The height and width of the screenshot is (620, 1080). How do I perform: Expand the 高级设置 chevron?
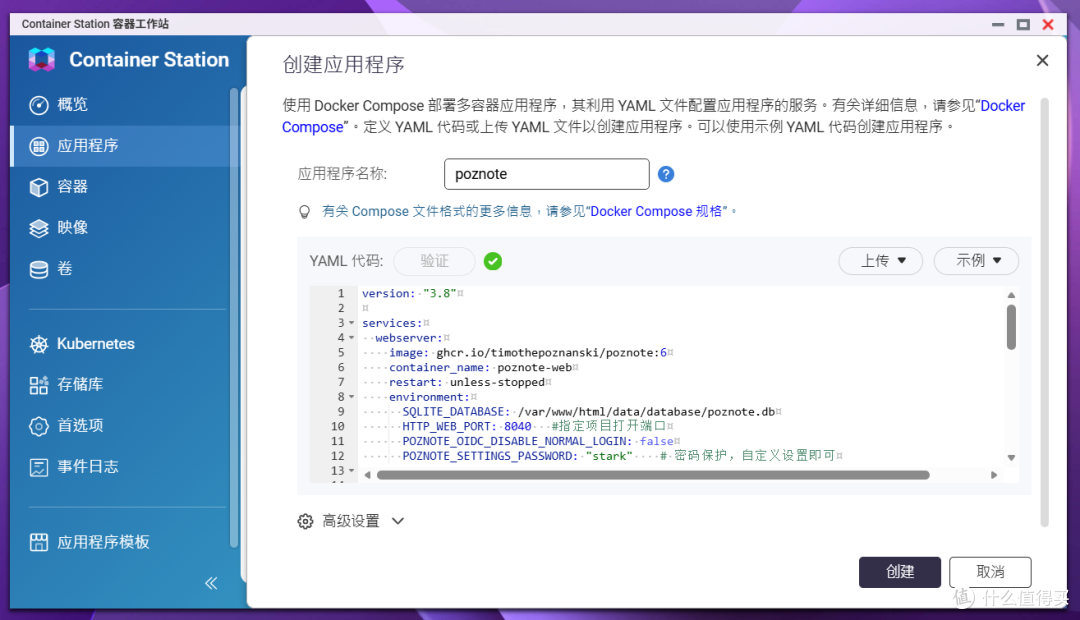pos(397,521)
